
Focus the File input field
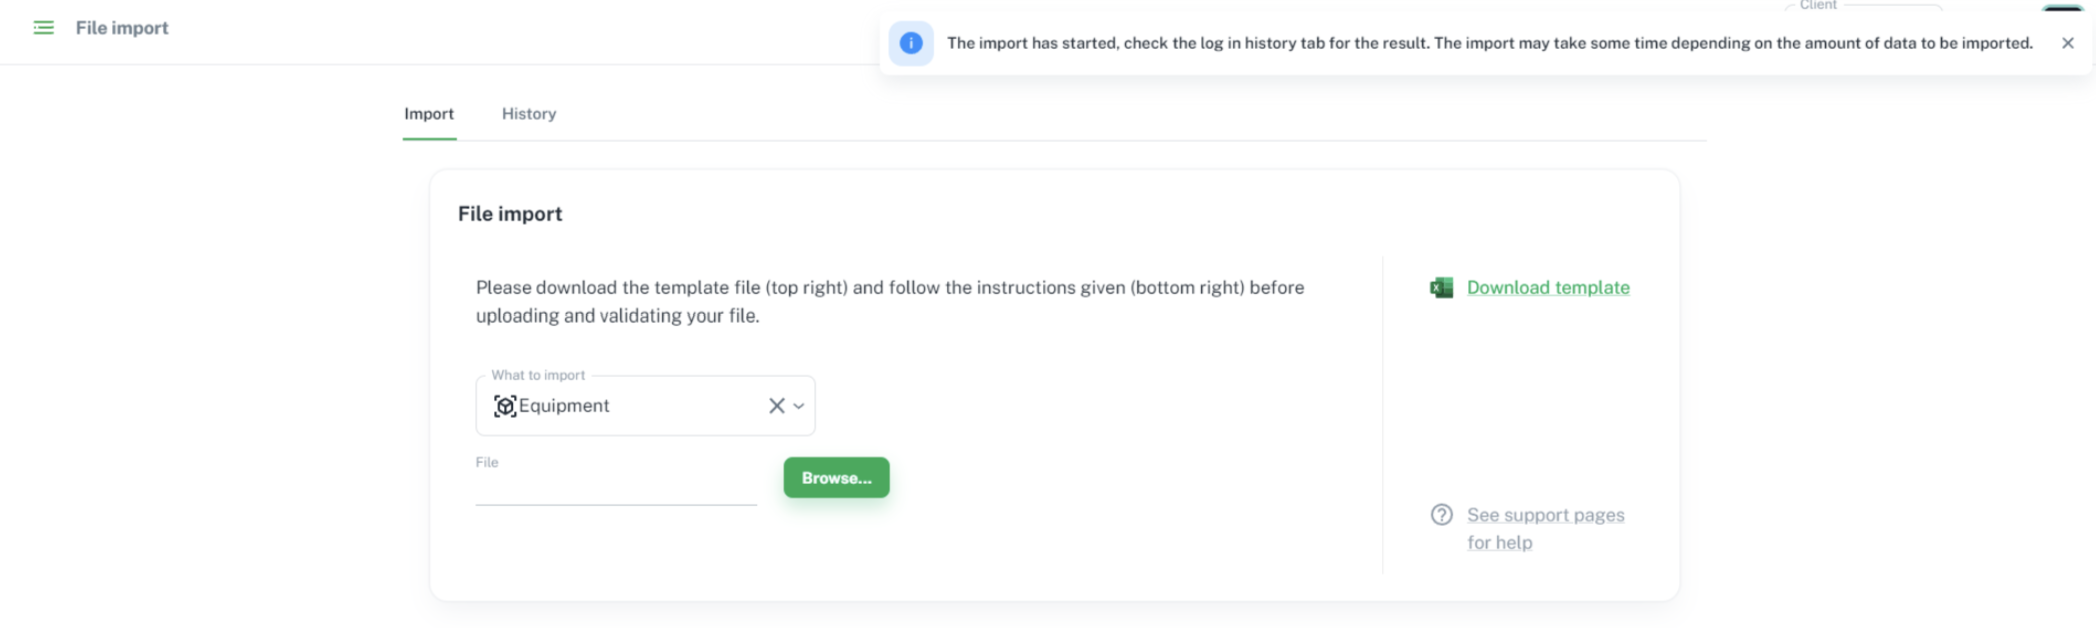pyautogui.click(x=616, y=489)
